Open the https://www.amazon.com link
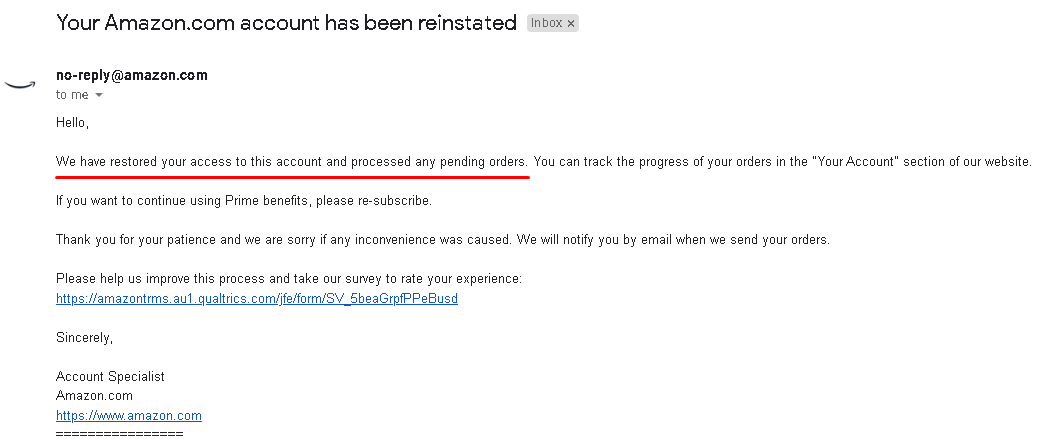Screen dimensions: 1061x446 click(129, 416)
